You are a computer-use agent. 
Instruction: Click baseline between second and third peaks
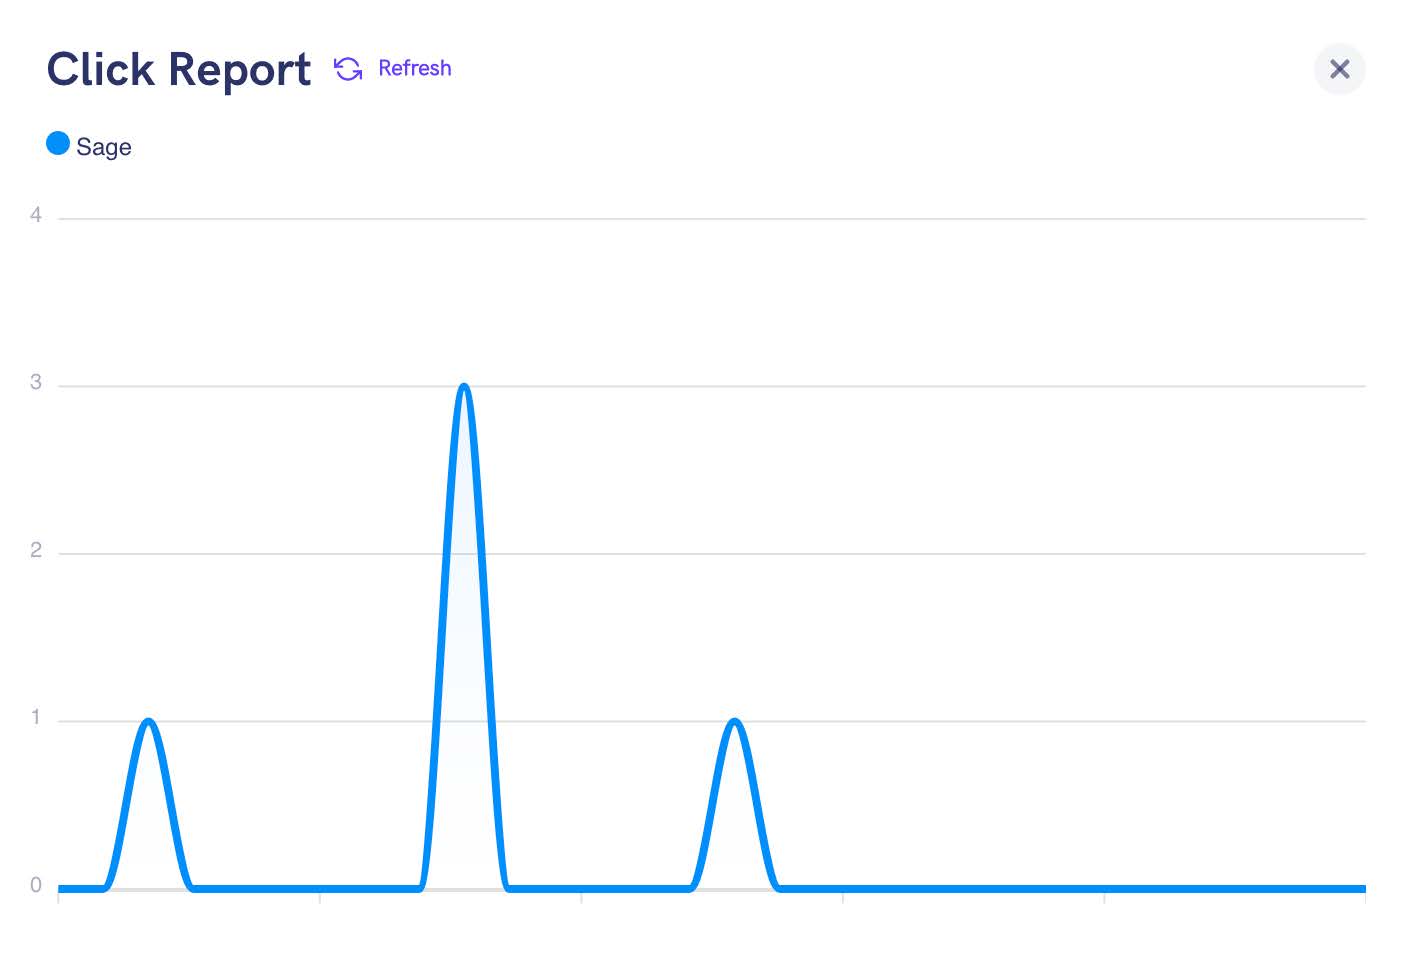pos(600,888)
